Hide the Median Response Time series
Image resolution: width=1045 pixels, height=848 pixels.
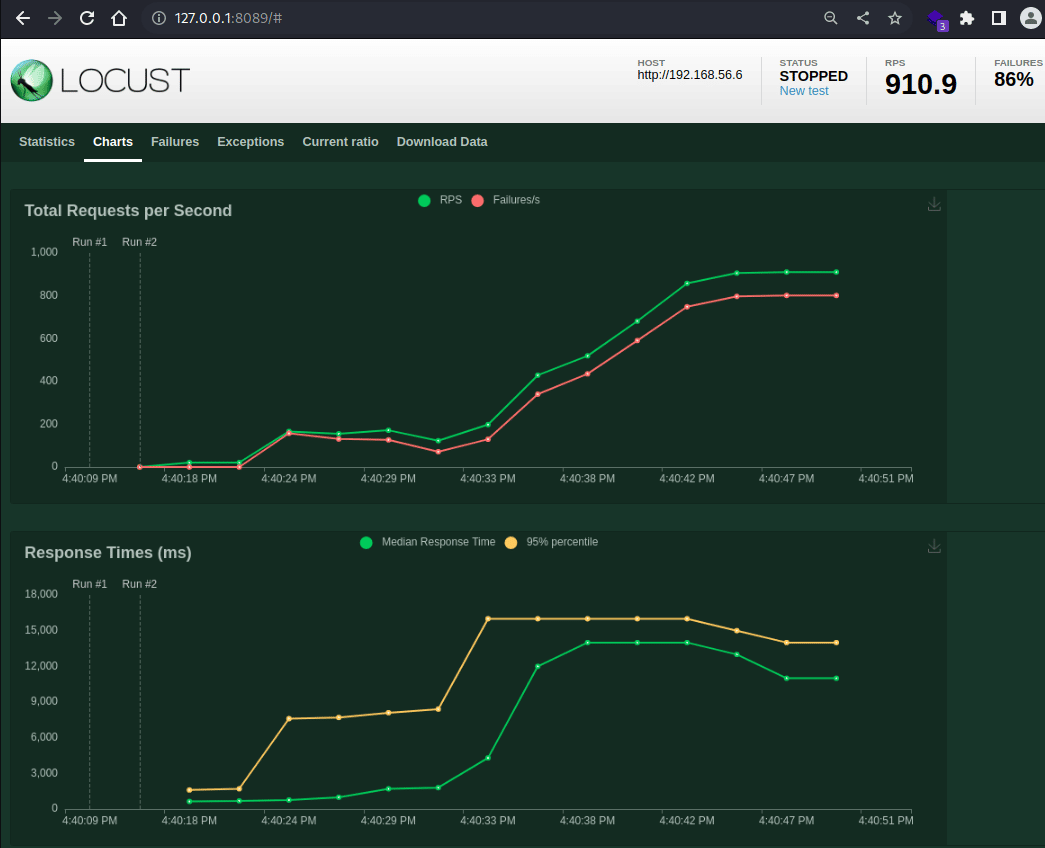point(366,542)
